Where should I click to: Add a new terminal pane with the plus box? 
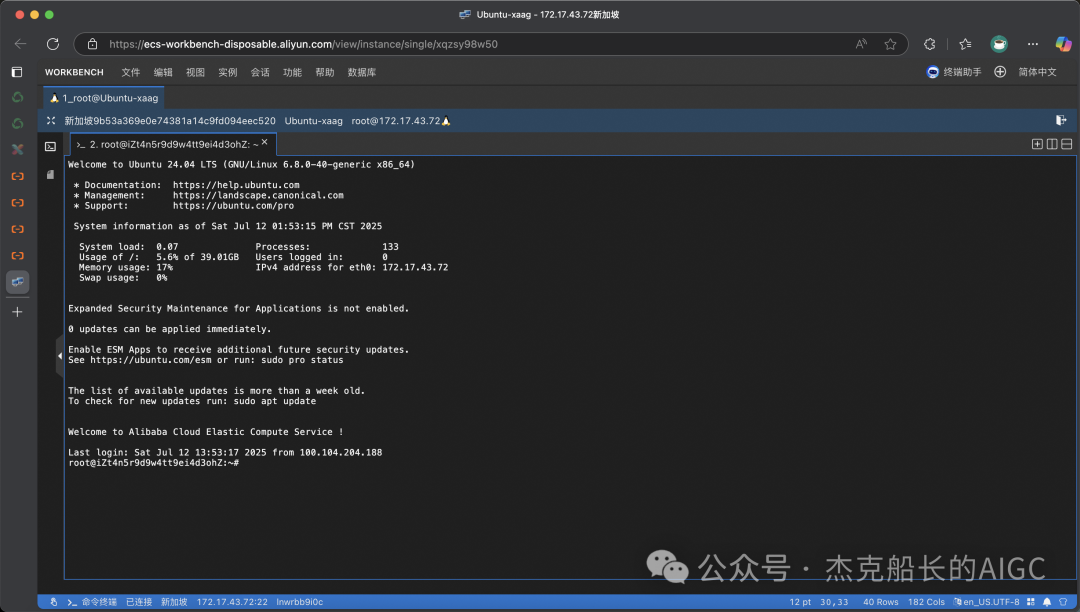coord(1037,144)
